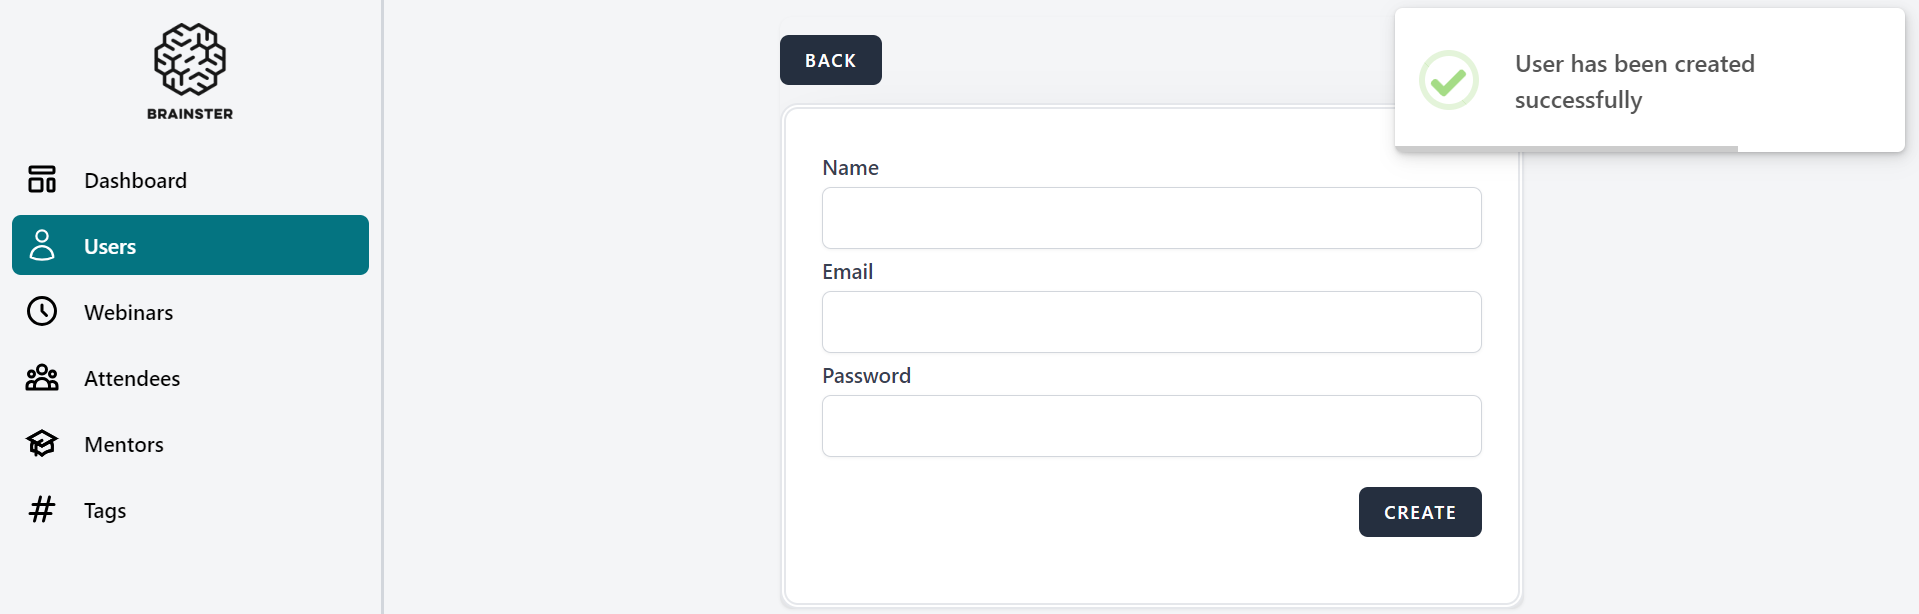Open the Dashboard text label in sidebar
Image resolution: width=1919 pixels, height=614 pixels.
point(135,181)
